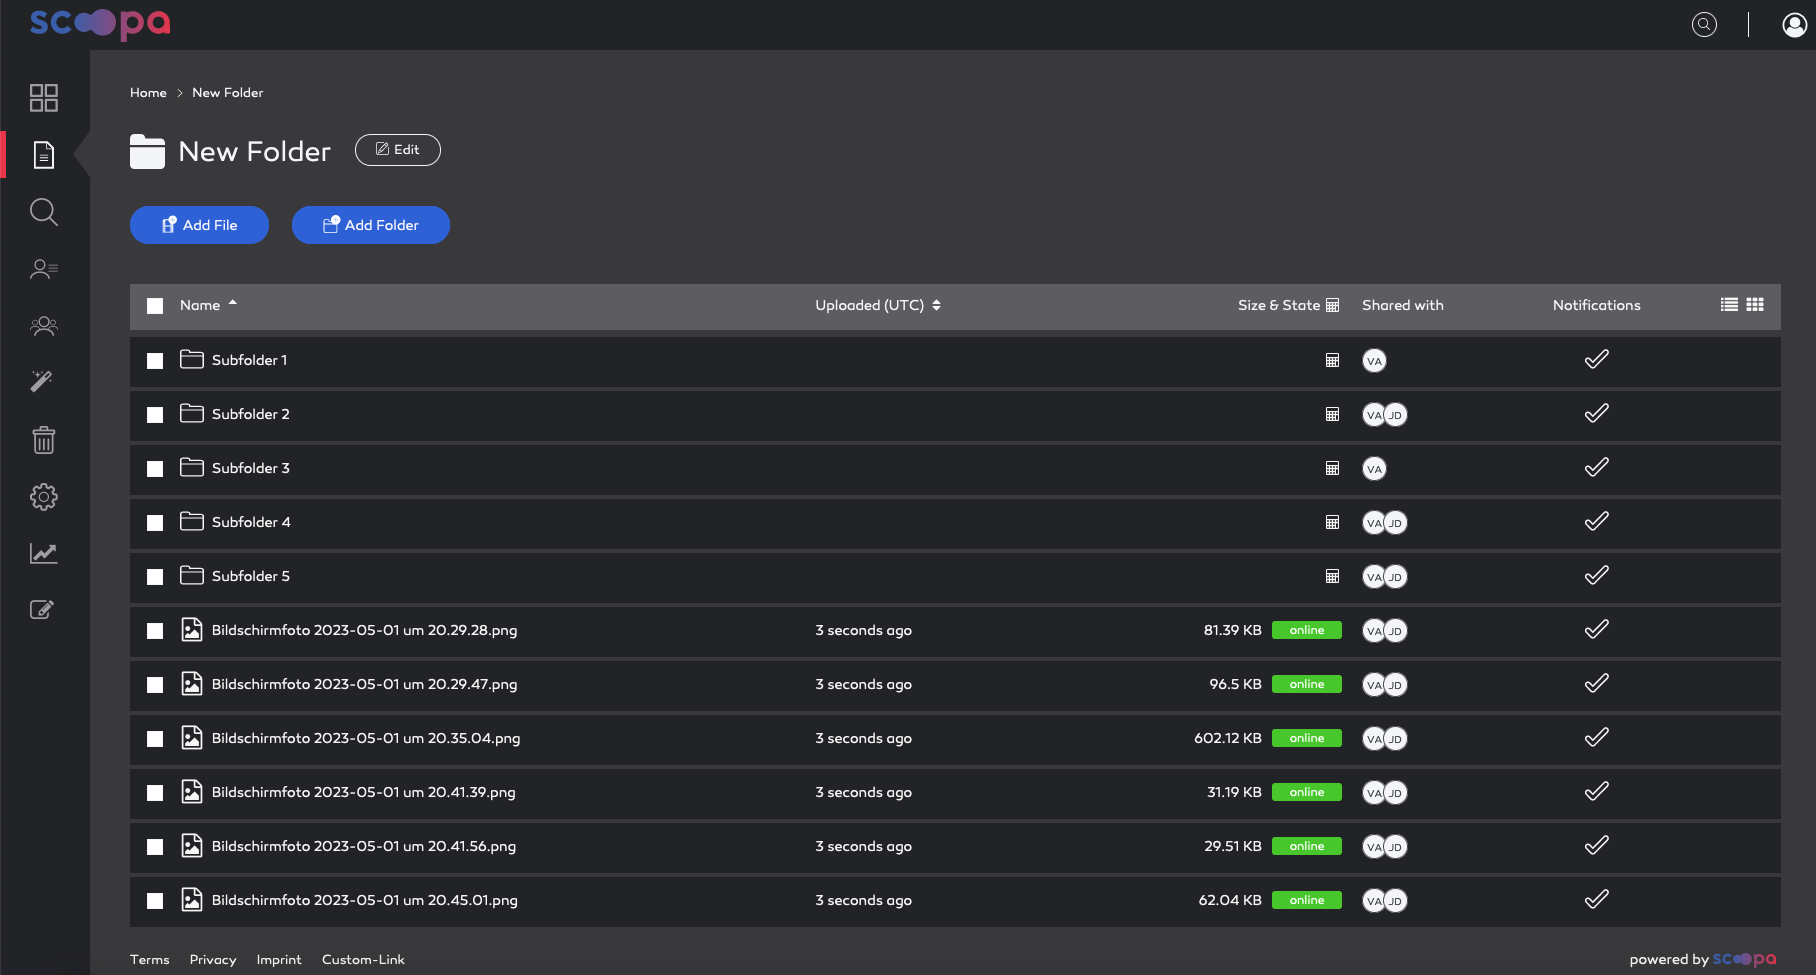This screenshot has width=1816, height=975.
Task: Click the online status badge for 20.41.56.png
Action: pyautogui.click(x=1307, y=847)
